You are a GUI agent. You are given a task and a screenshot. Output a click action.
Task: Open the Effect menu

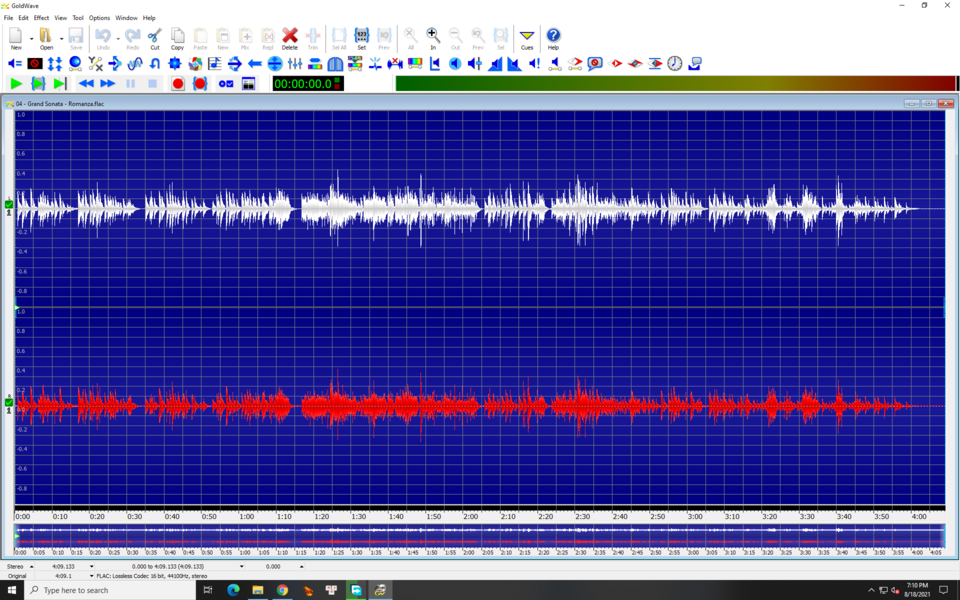tap(41, 18)
